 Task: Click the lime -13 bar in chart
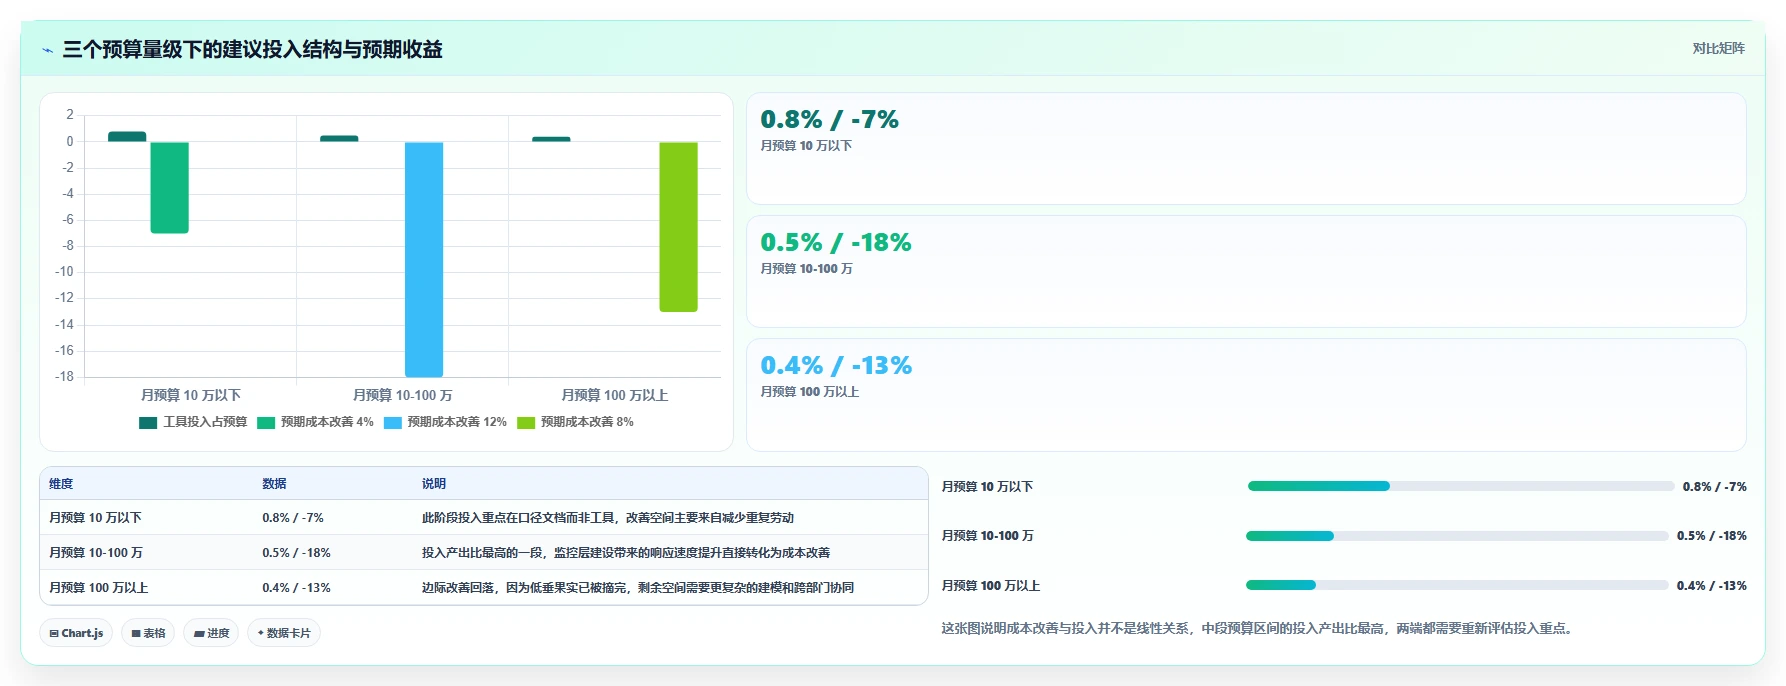[x=678, y=227]
